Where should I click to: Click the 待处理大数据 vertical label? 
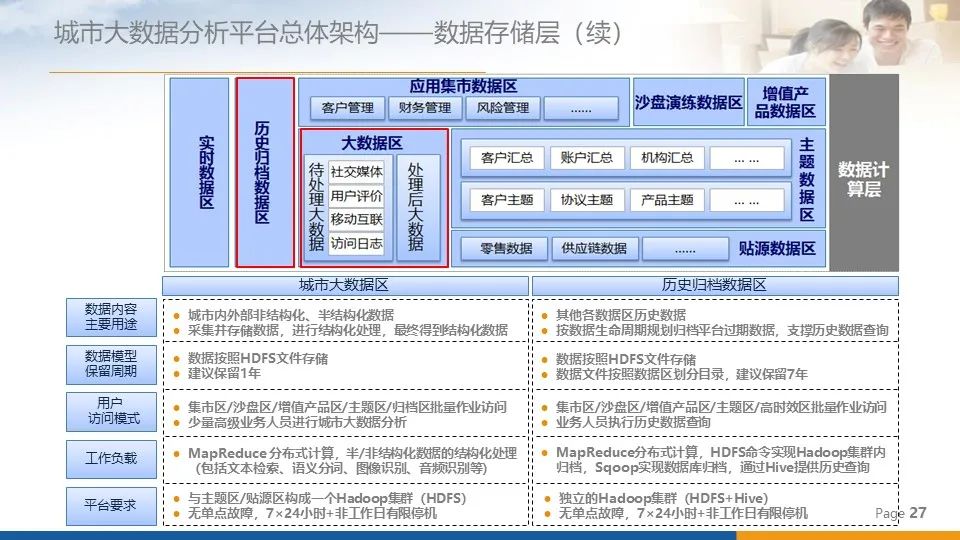tap(316, 207)
